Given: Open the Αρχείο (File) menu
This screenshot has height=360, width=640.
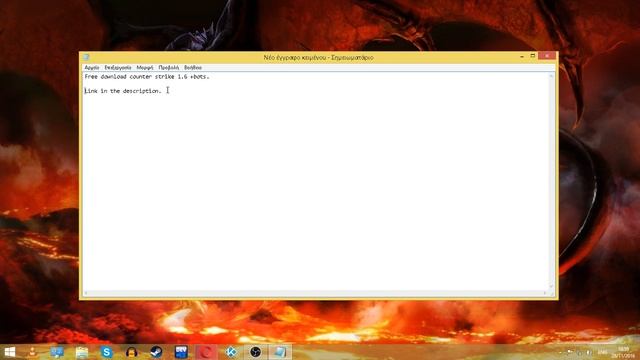Looking at the screenshot, I should 92,67.
